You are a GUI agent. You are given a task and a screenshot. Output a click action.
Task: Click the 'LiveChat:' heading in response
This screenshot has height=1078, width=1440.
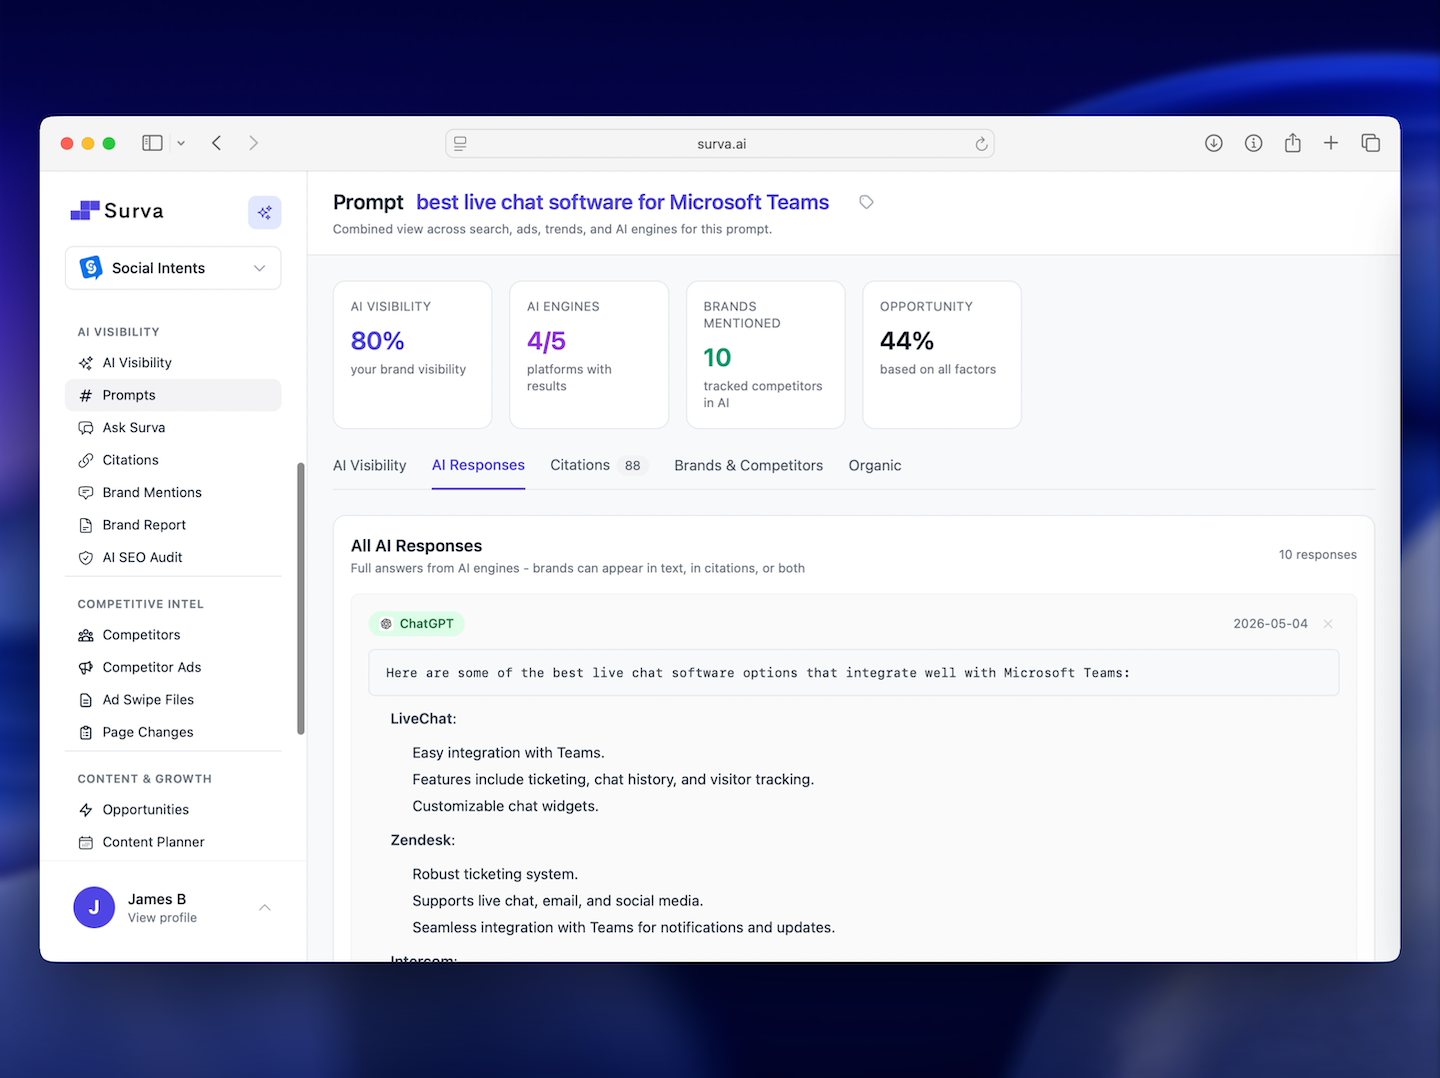pos(423,719)
